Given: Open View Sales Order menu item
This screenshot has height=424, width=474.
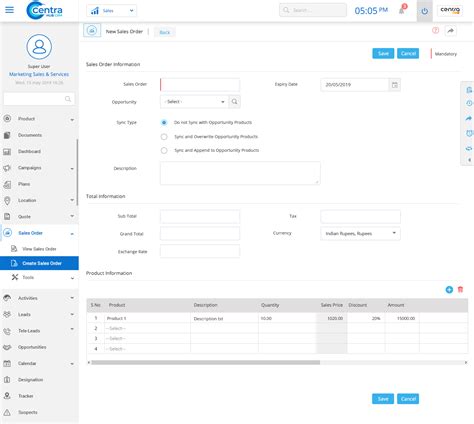Looking at the screenshot, I should pyautogui.click(x=39, y=249).
